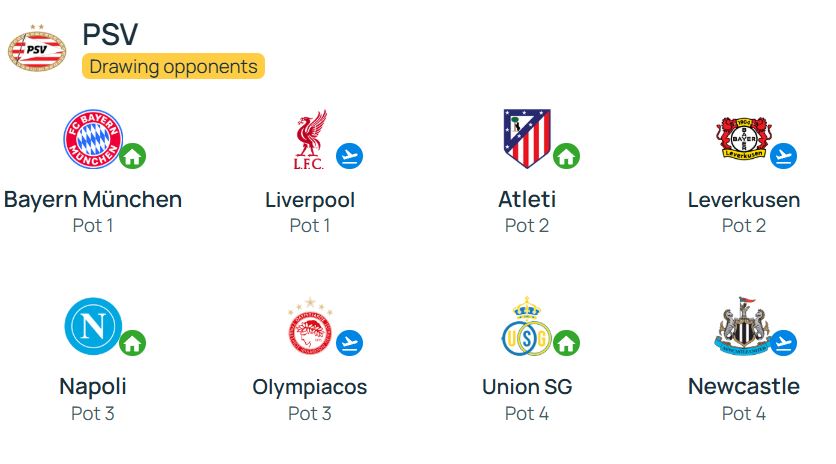The width and height of the screenshot is (836, 464).
Task: Open the Olympiacos red crest
Action: (x=310, y=326)
